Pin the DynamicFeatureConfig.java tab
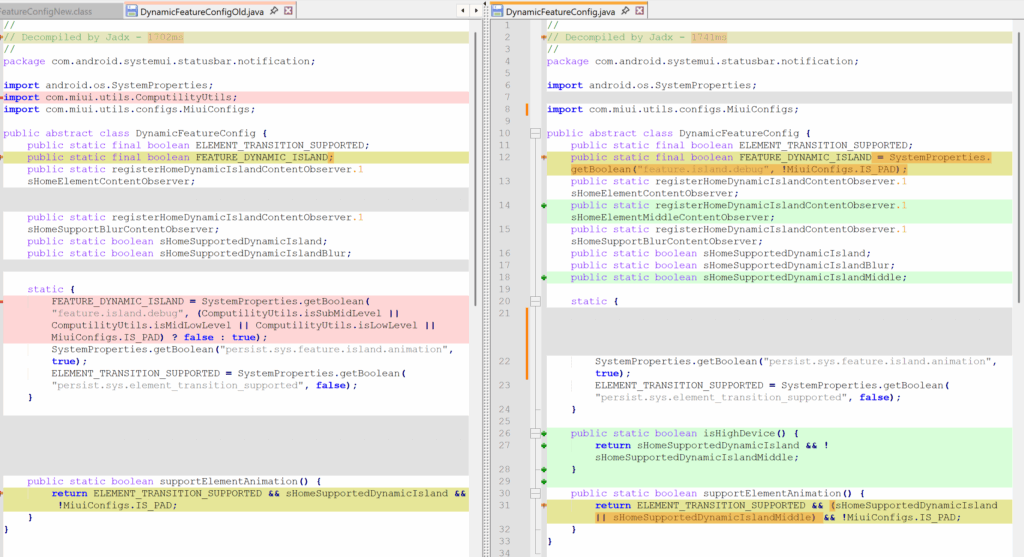Image resolution: width=1024 pixels, height=557 pixels. (624, 10)
